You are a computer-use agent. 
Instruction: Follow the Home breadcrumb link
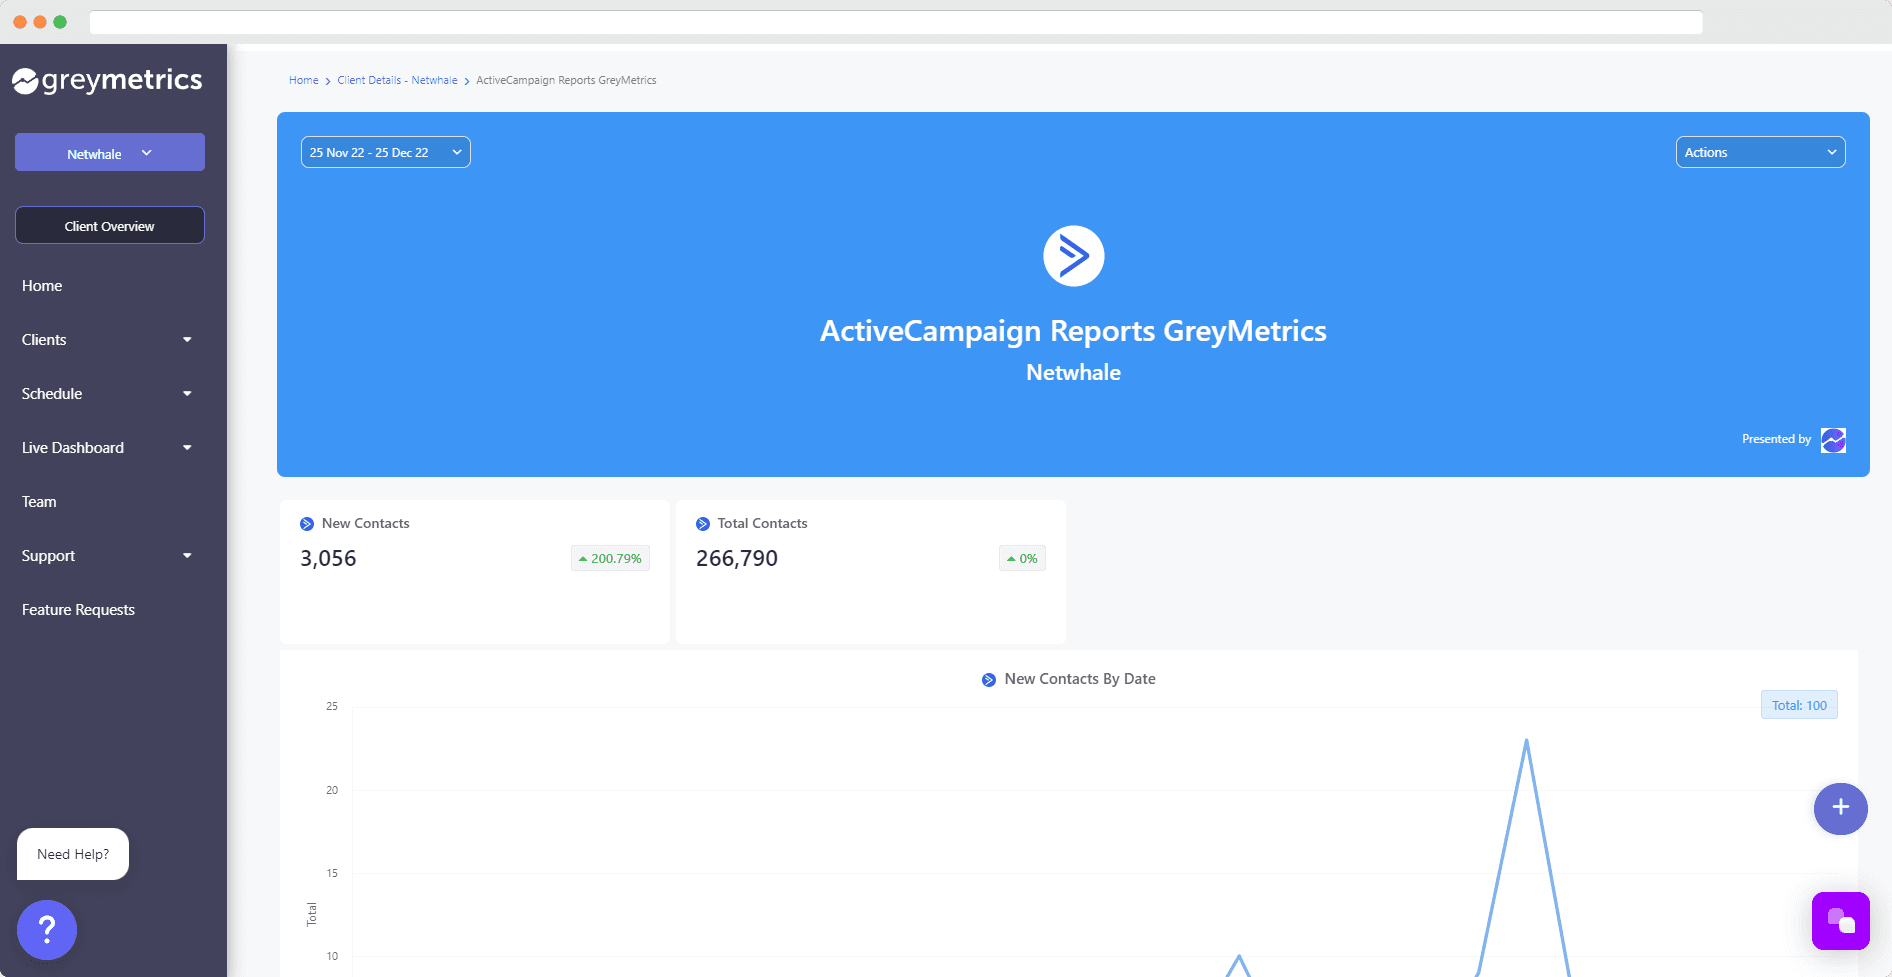(x=304, y=80)
